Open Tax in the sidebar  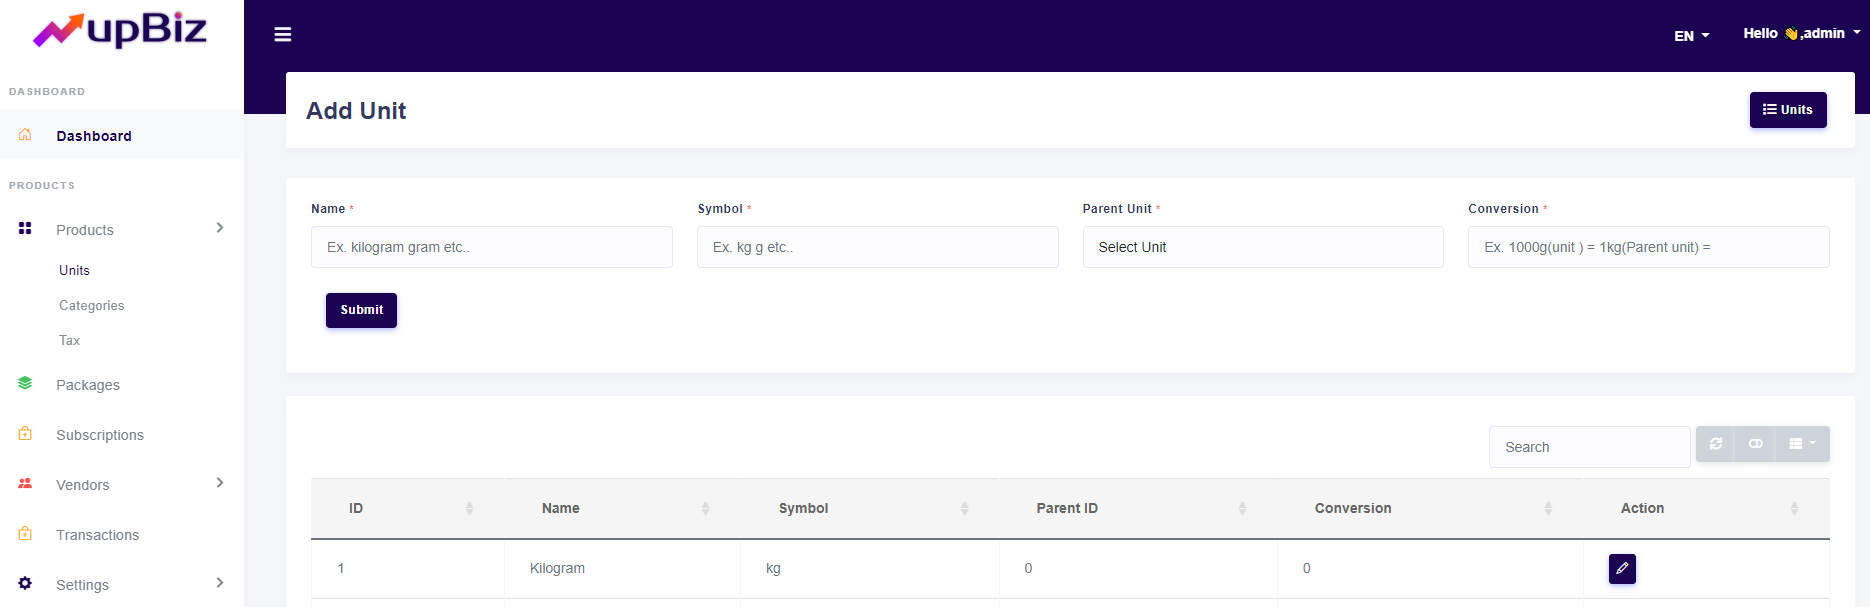[x=69, y=341]
